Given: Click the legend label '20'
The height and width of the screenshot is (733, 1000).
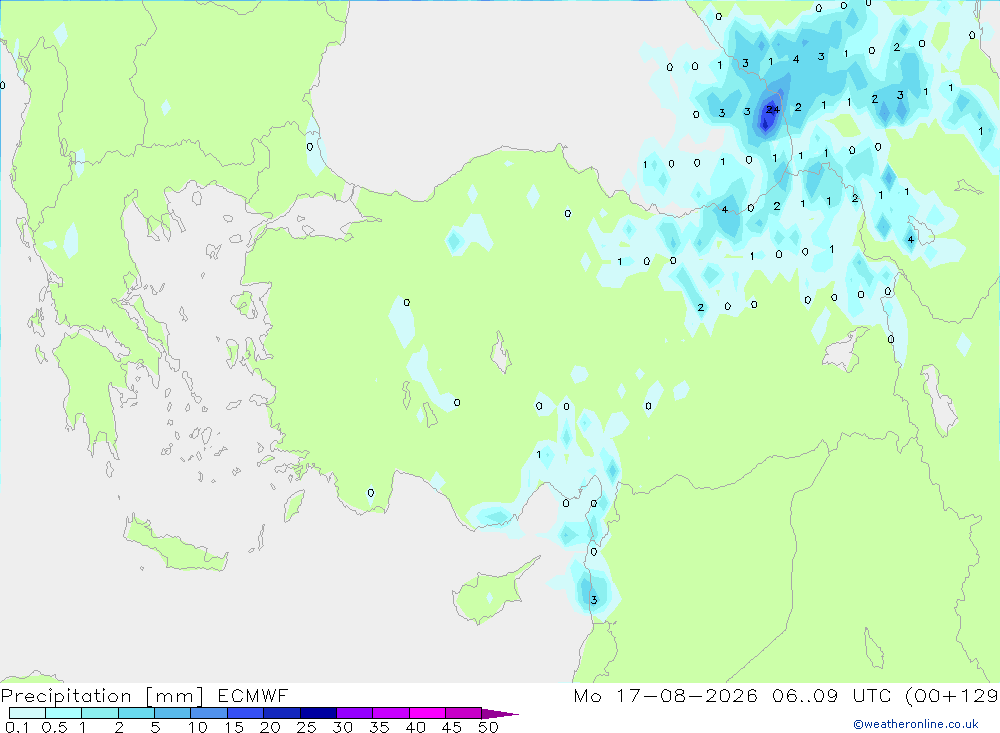Looking at the screenshot, I should tap(270, 727).
